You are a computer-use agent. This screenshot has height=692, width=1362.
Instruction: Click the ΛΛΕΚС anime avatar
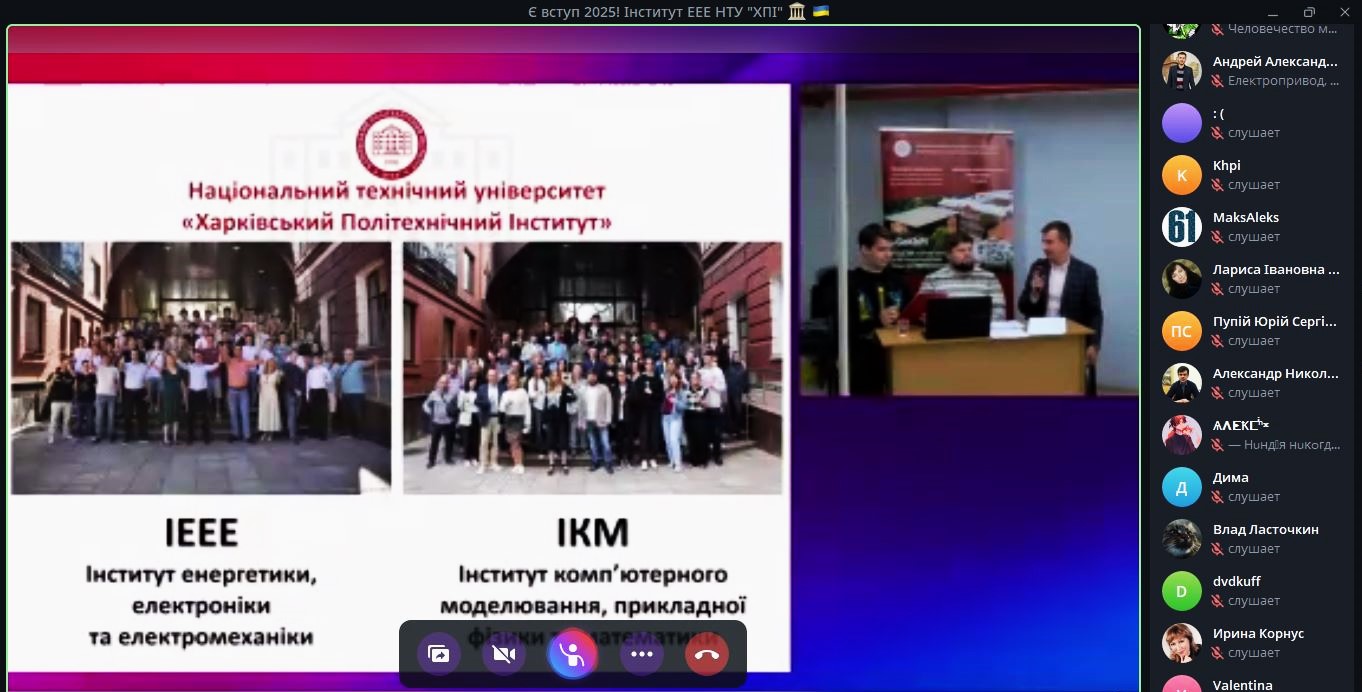[1181, 435]
